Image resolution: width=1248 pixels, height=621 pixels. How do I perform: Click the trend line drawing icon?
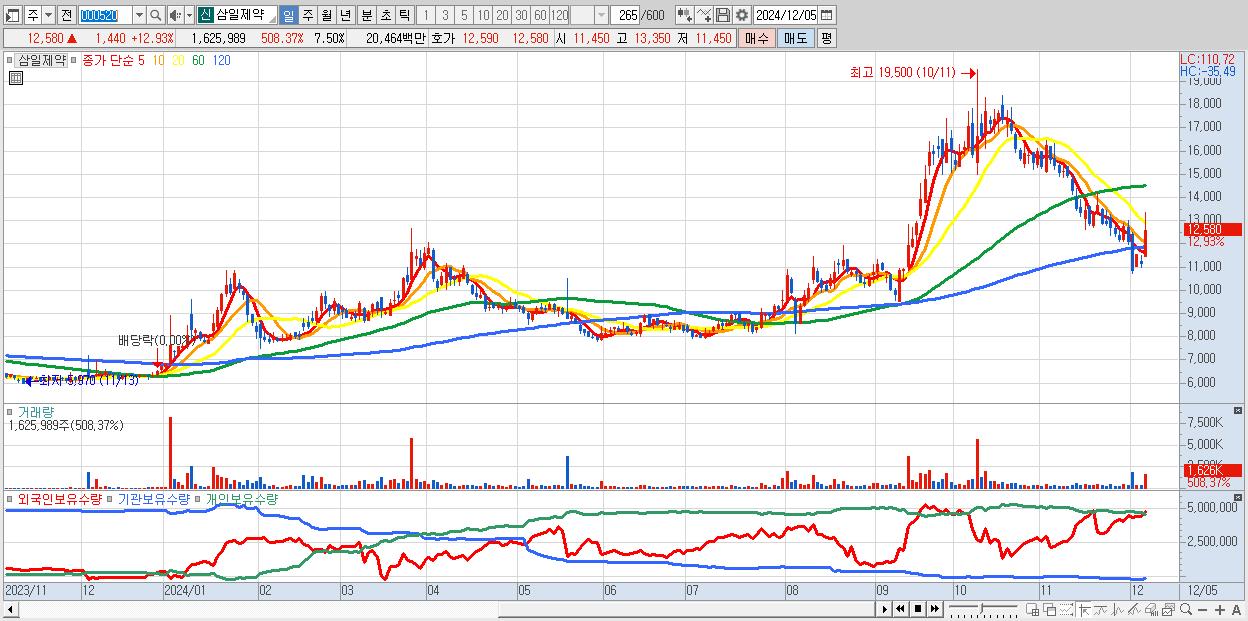coord(1101,609)
